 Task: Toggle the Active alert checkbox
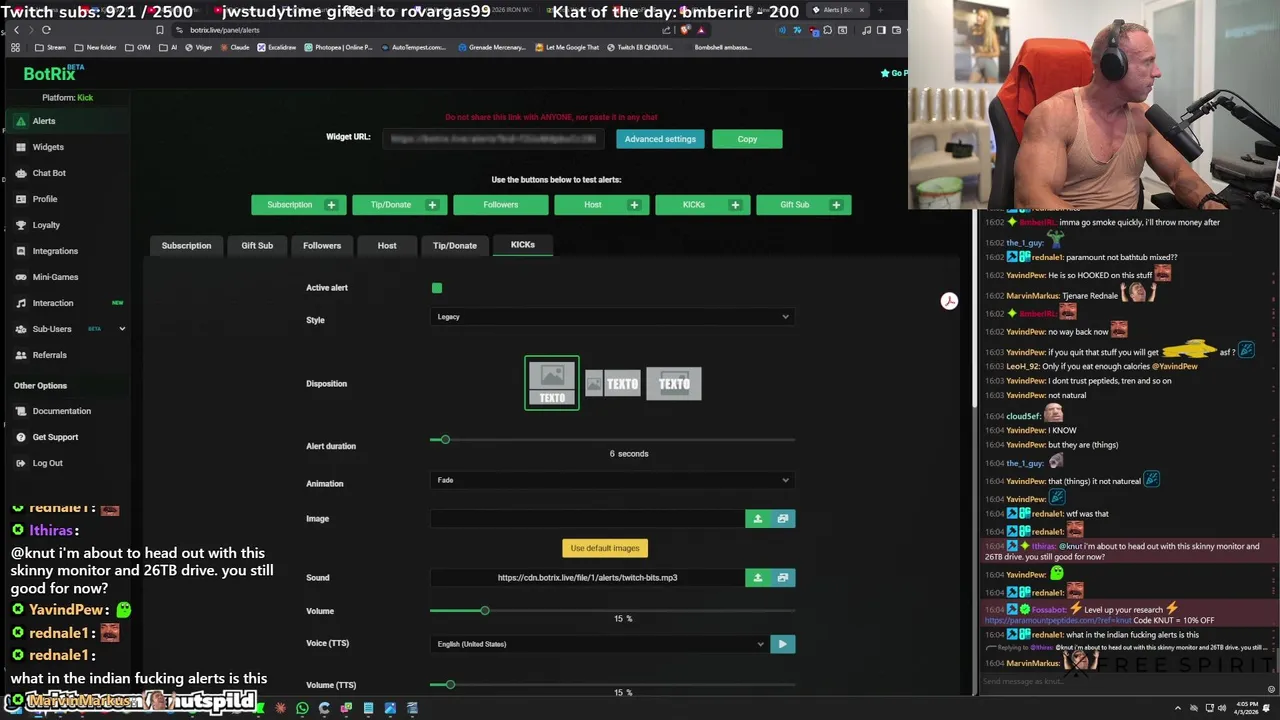pyautogui.click(x=437, y=288)
